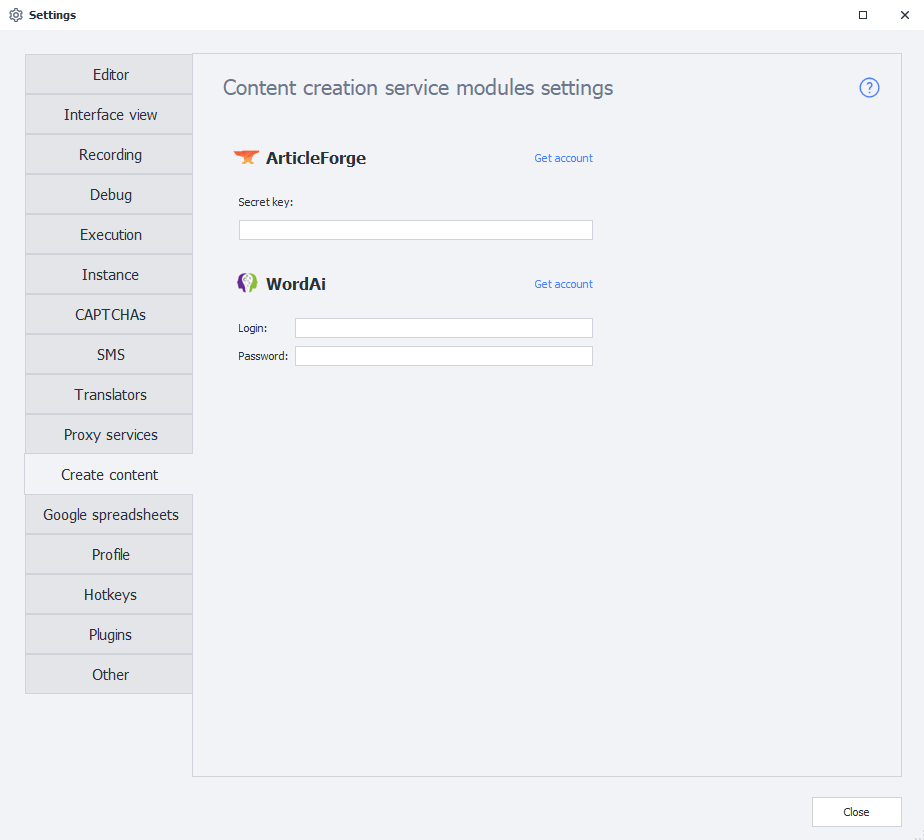
Task: Go to the Execution tab
Action: coord(110,235)
